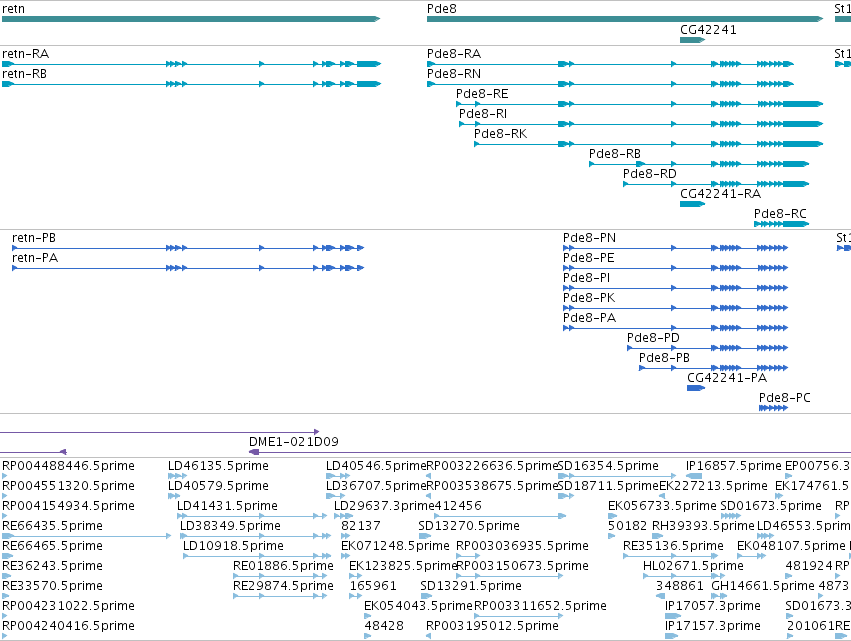Select EST RP004488446.5prime
This screenshot has width=851, height=641.
[68, 466]
